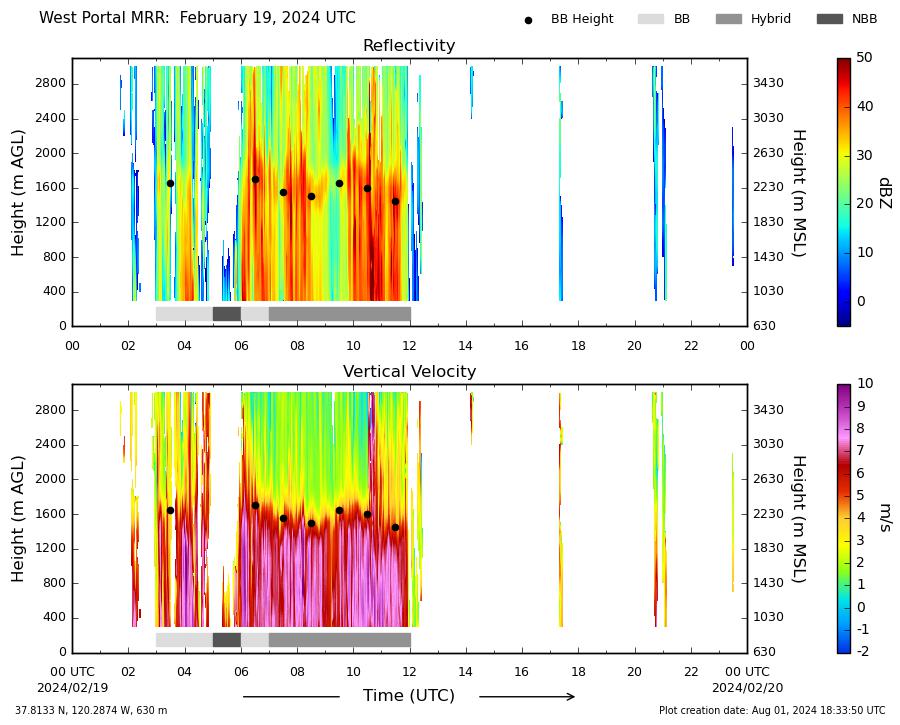Click the BB height dot near 11:30 in Reflectivity
The height and width of the screenshot is (725, 900).
(395, 201)
